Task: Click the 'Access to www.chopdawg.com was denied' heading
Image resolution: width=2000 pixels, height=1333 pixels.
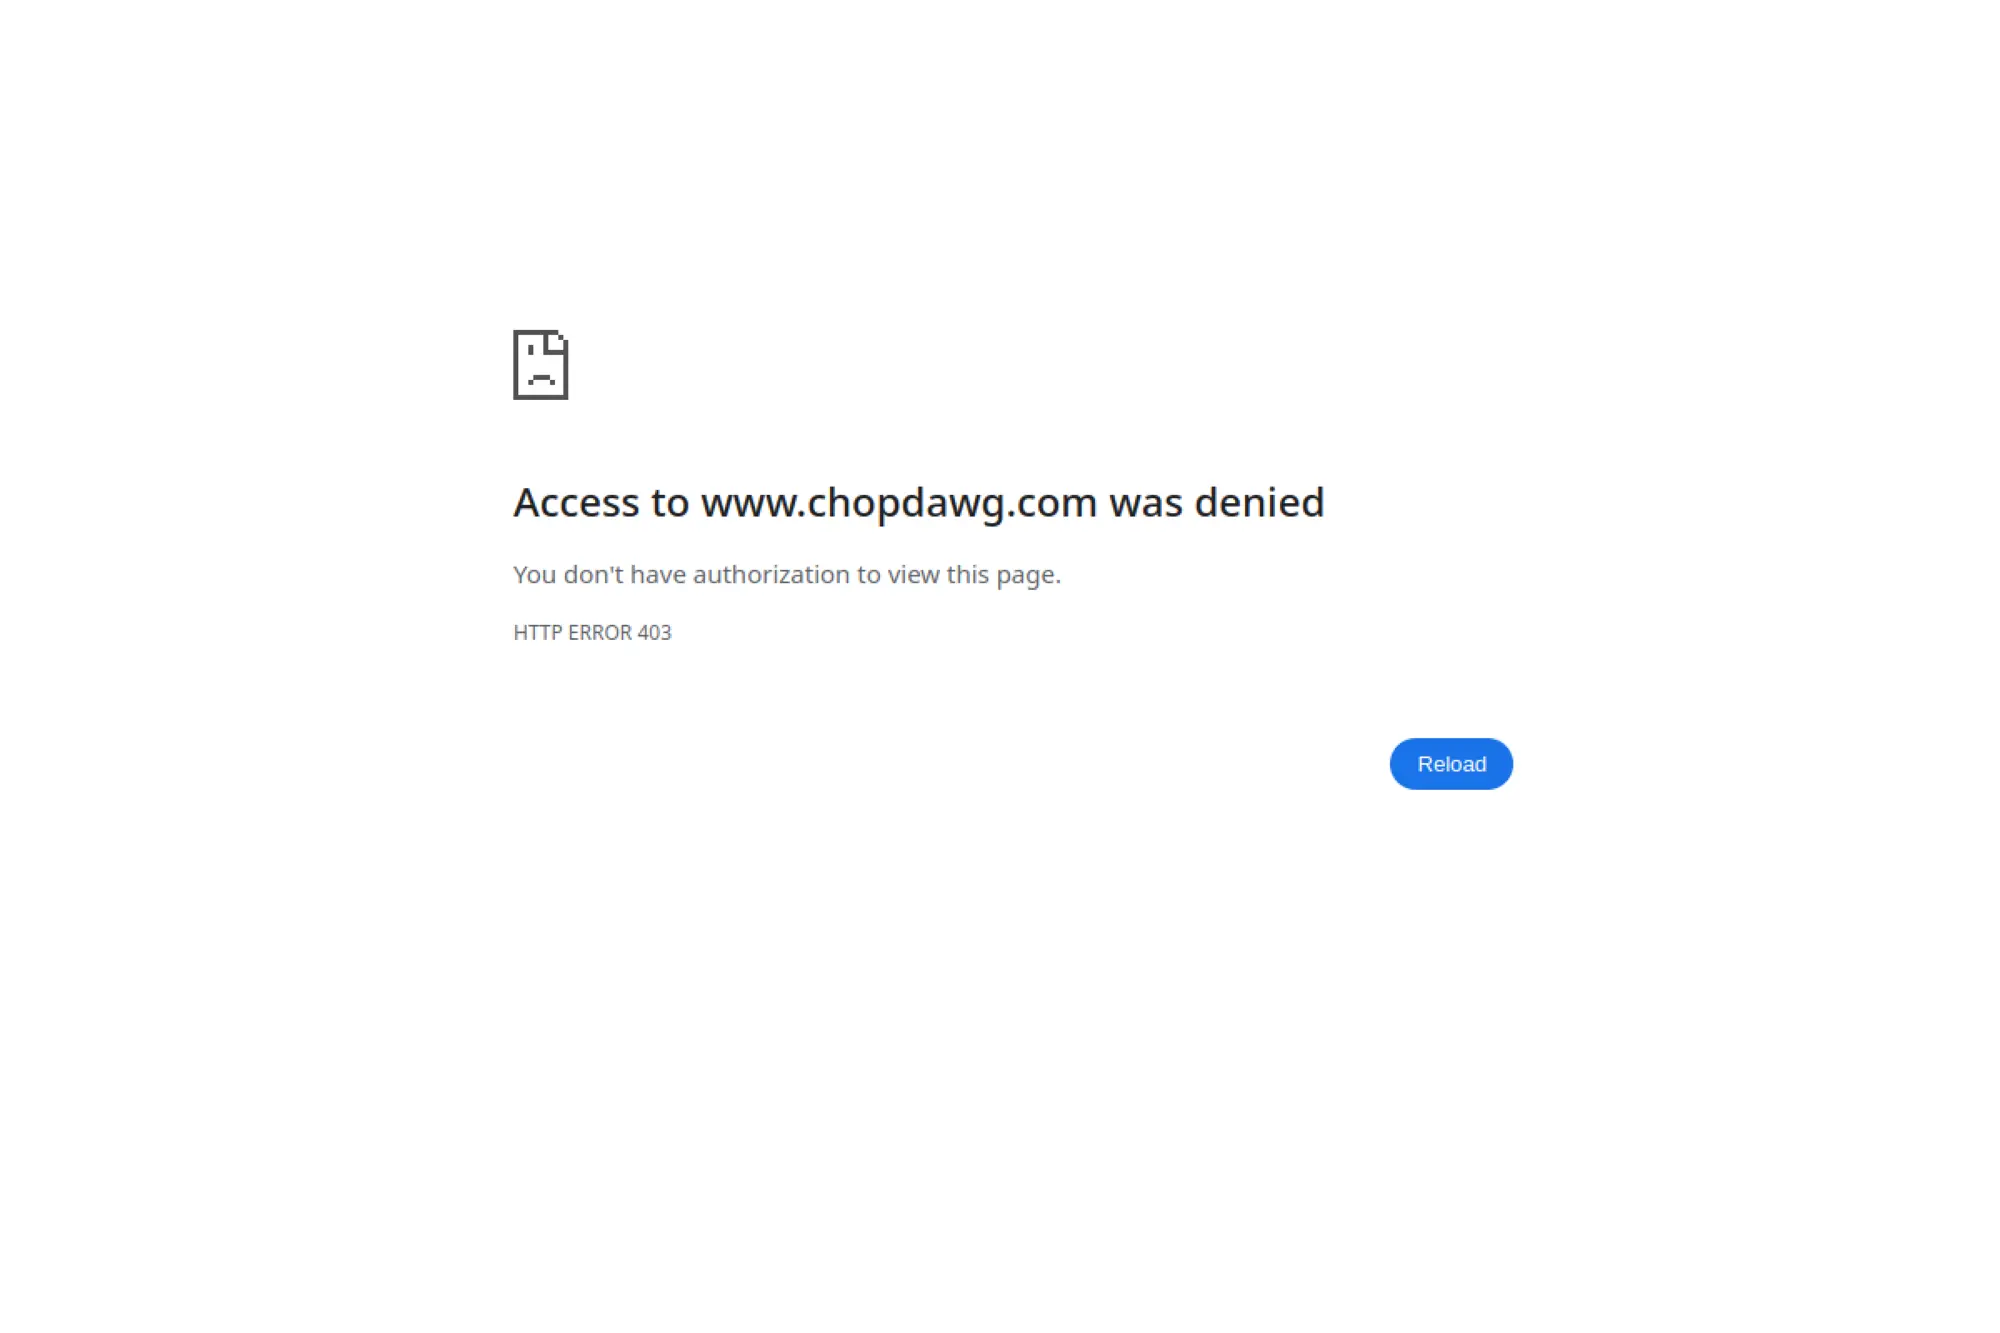Action: [x=919, y=503]
